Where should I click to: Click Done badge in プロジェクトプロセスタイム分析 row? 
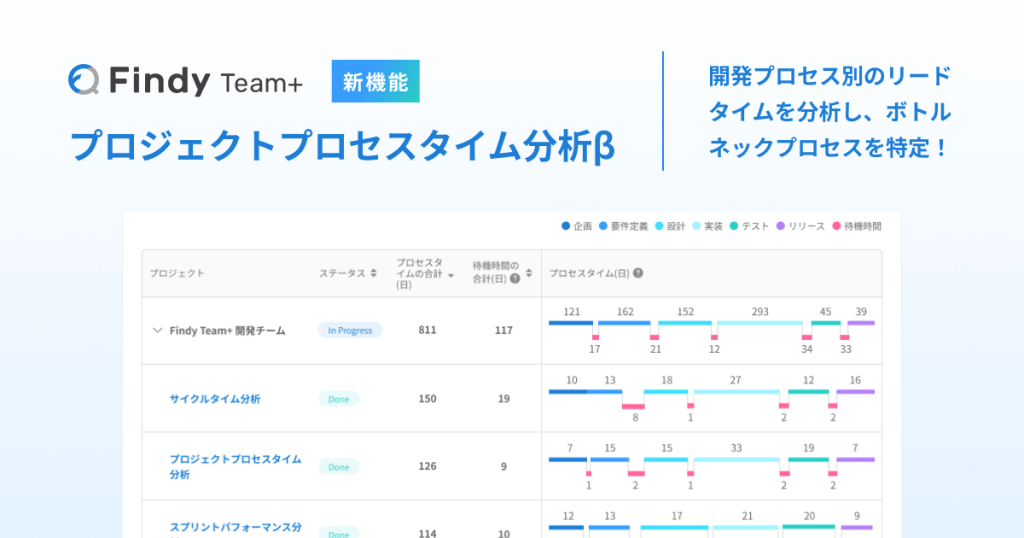point(338,467)
